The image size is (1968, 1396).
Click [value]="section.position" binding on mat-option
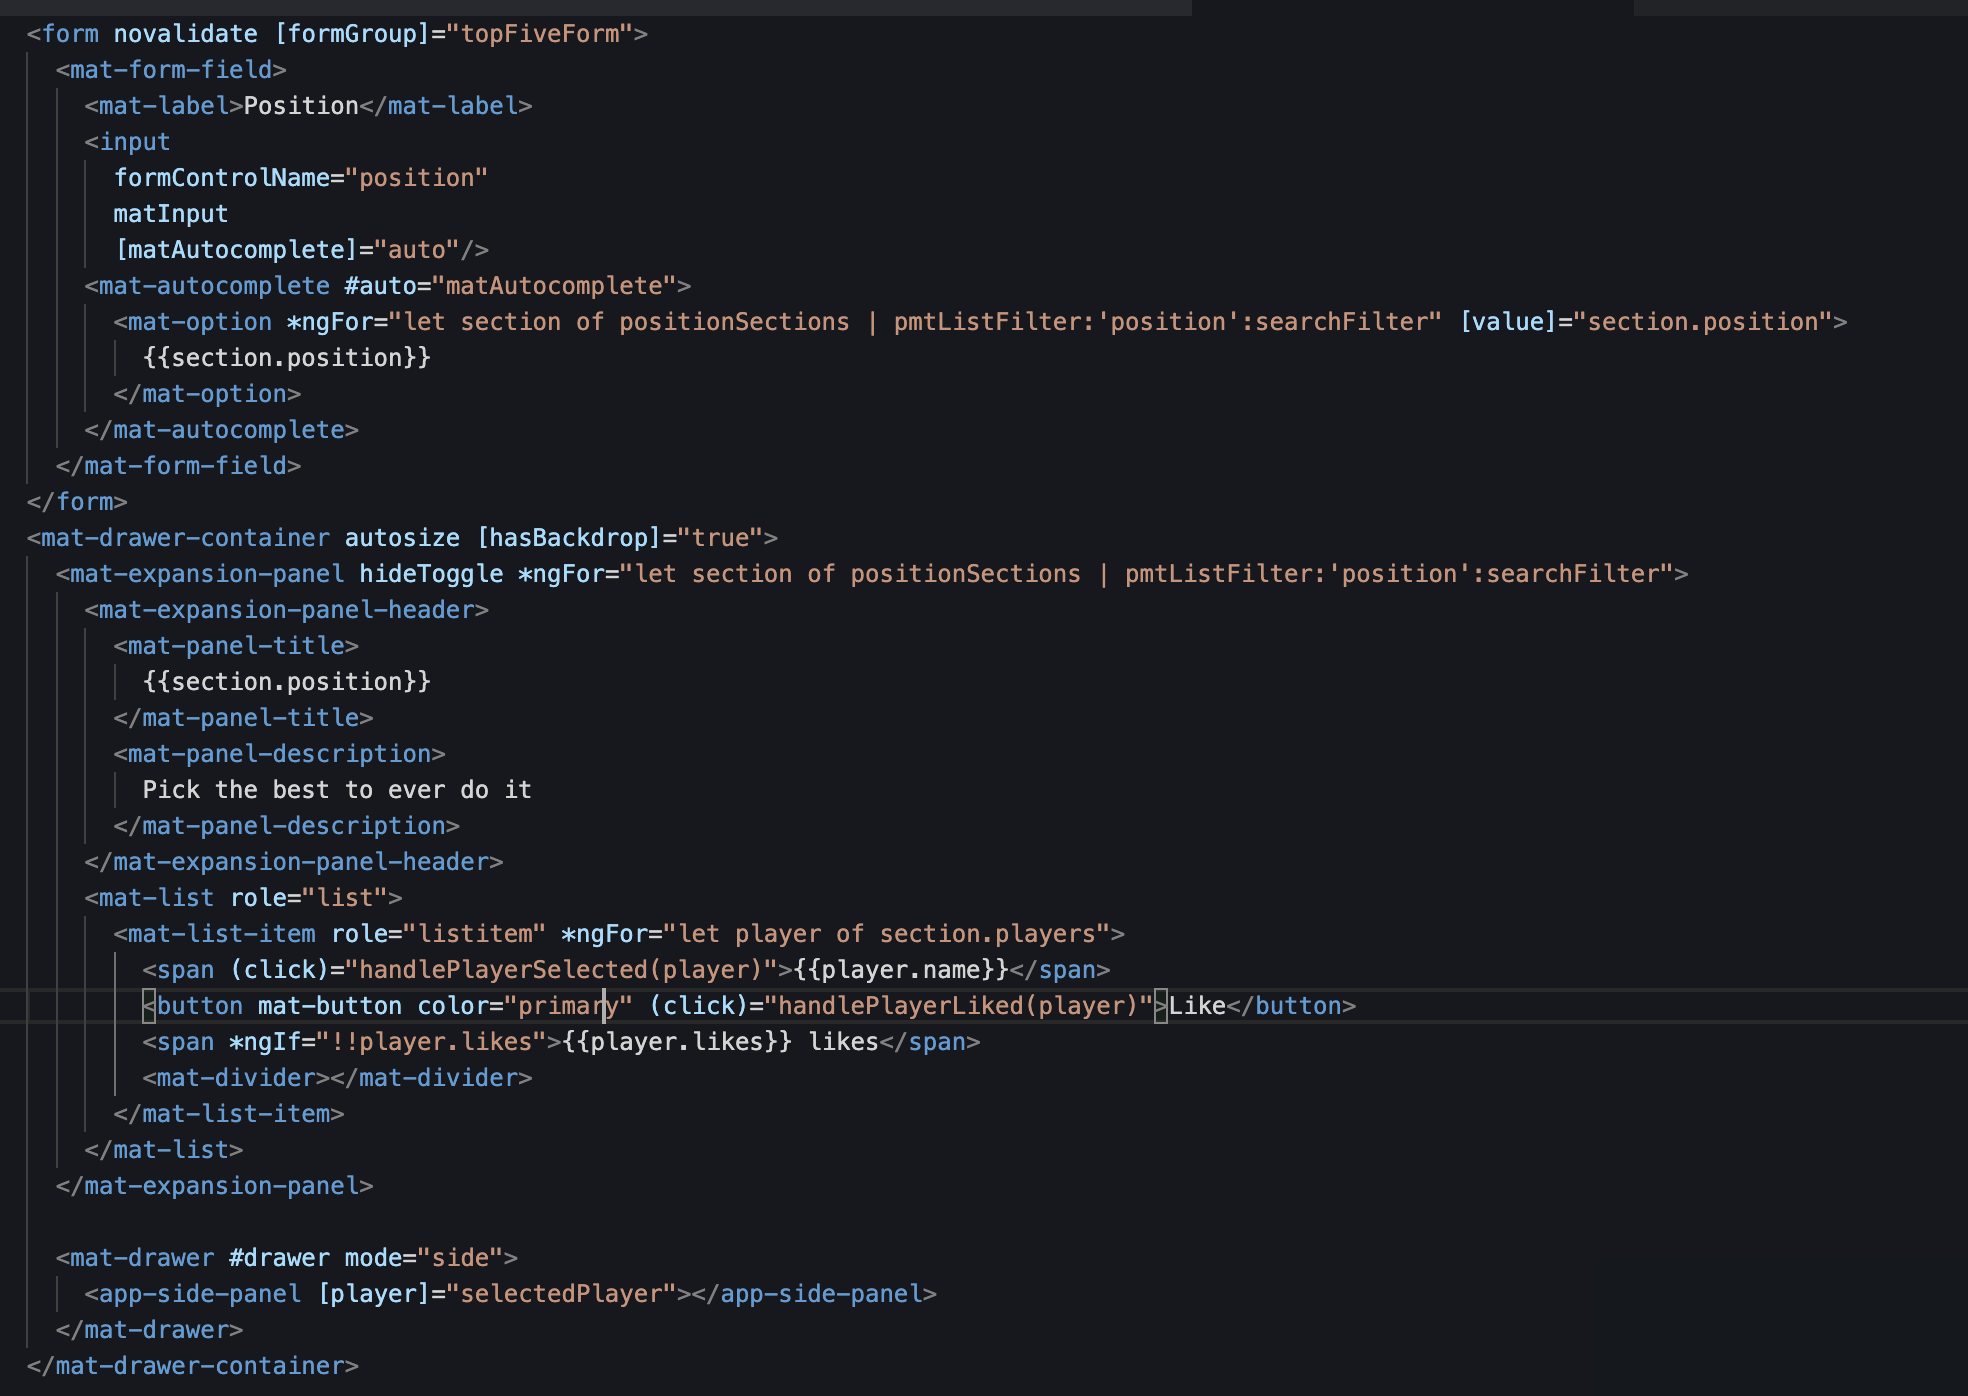click(x=1645, y=322)
